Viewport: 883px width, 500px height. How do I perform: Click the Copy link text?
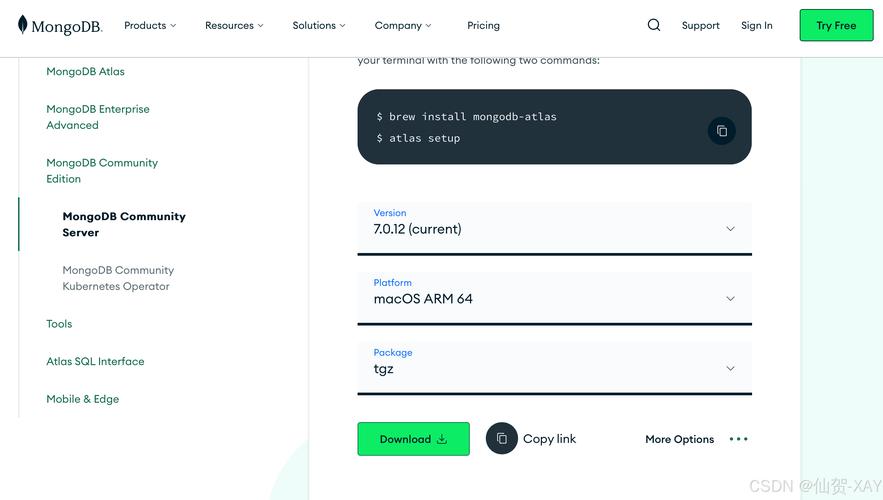[549, 439]
